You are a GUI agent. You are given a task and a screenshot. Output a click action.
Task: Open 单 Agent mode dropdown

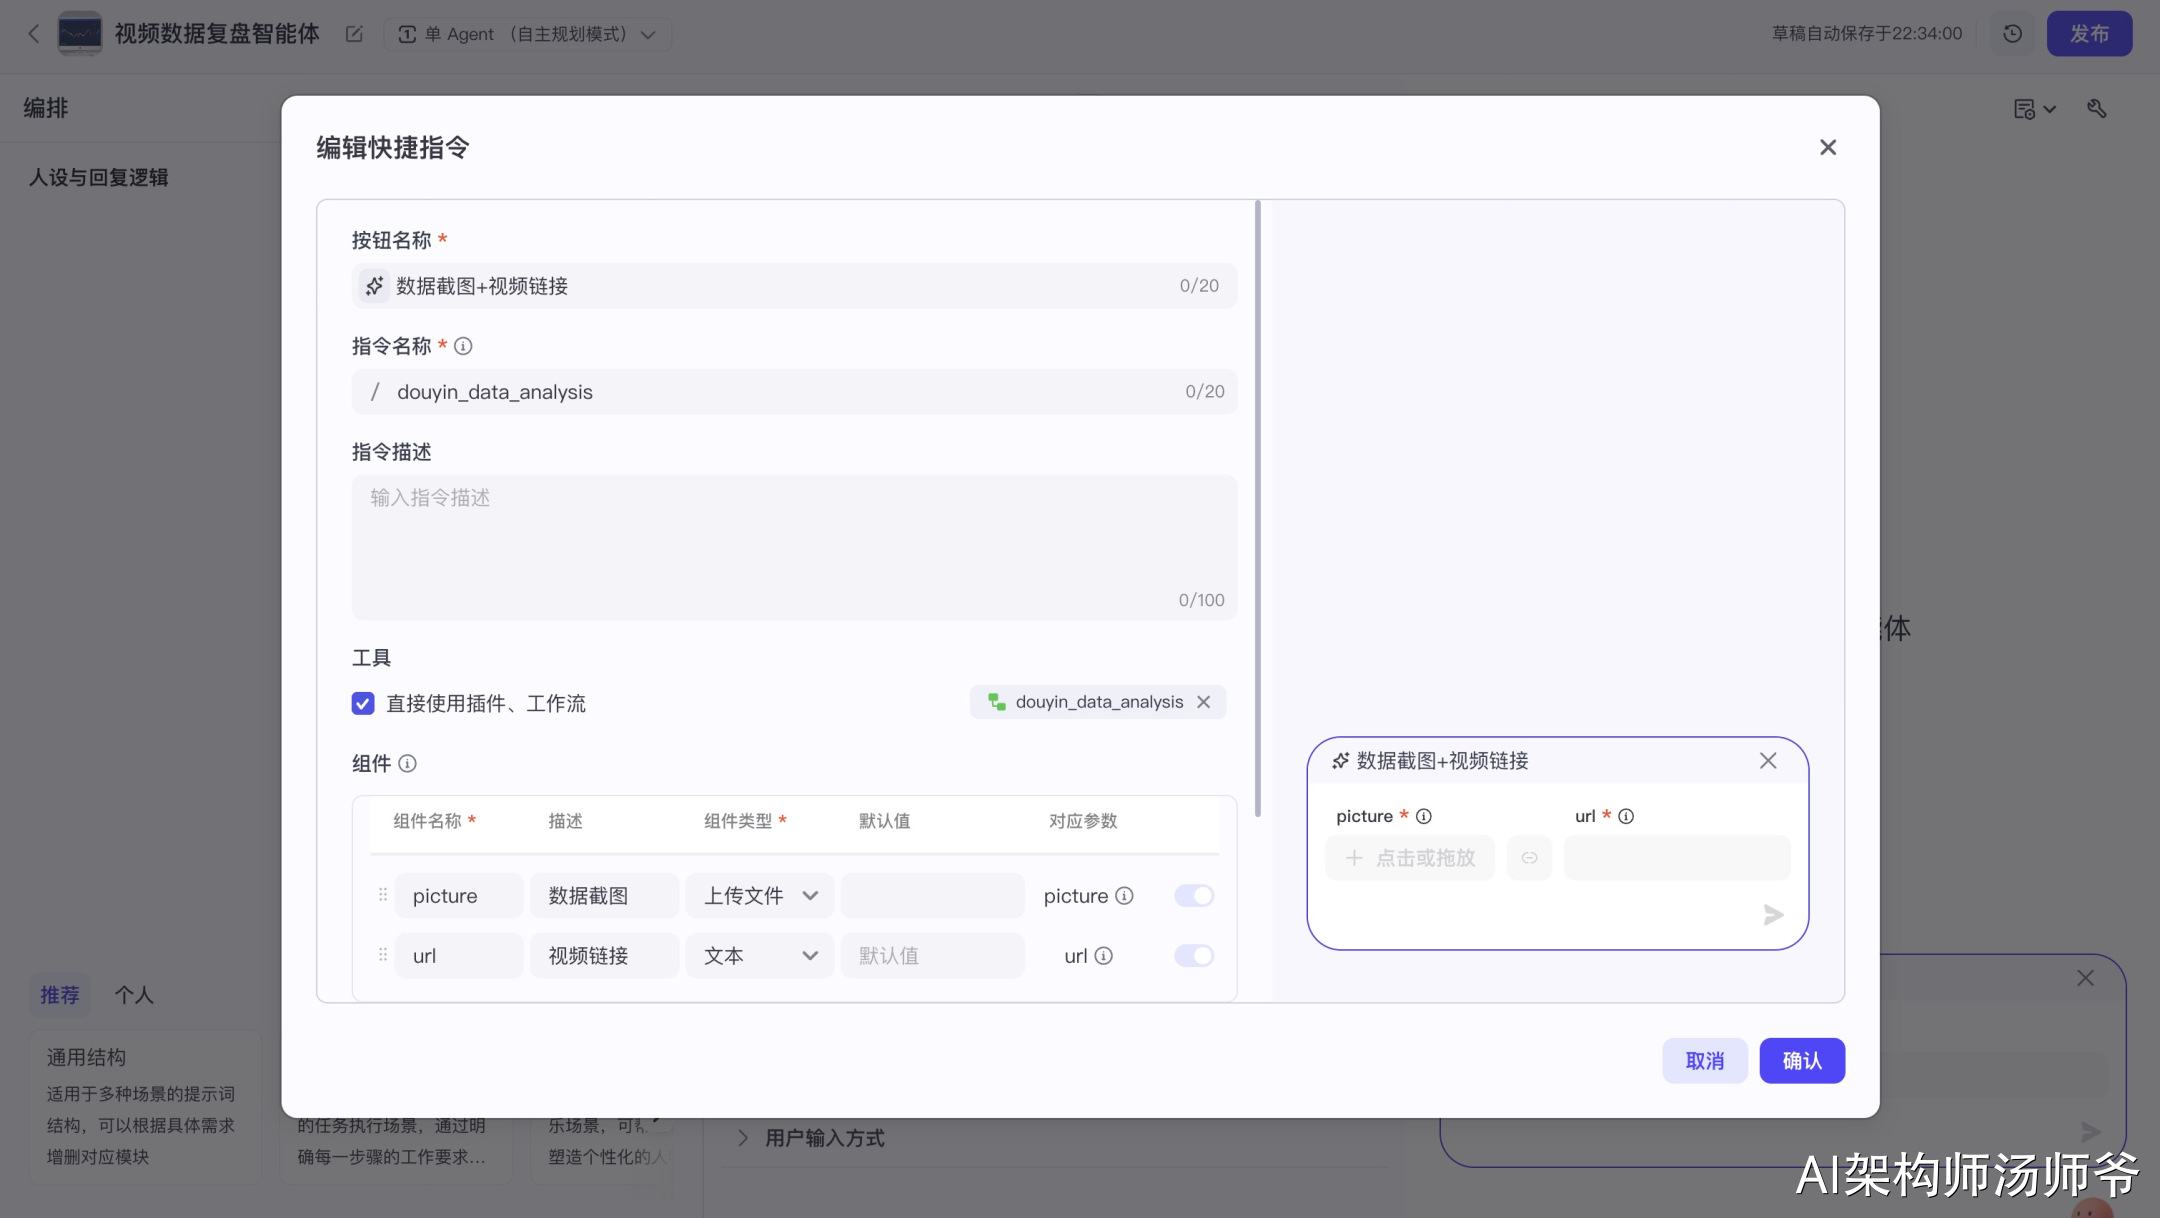(x=527, y=34)
